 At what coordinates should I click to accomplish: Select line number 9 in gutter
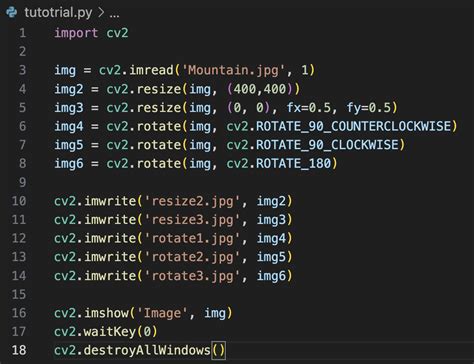[22, 182]
